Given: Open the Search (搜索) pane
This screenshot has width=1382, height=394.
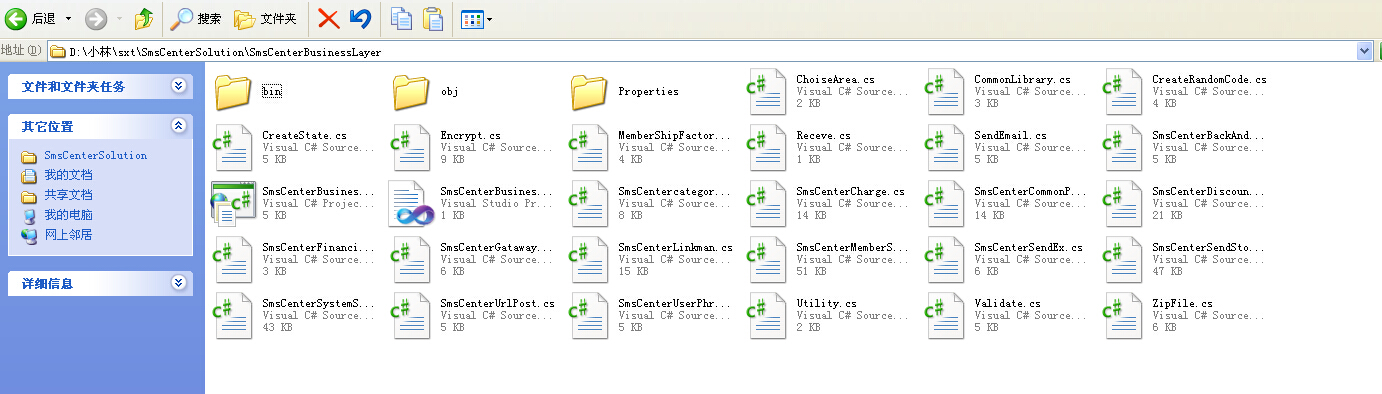Looking at the screenshot, I should pyautogui.click(x=196, y=18).
